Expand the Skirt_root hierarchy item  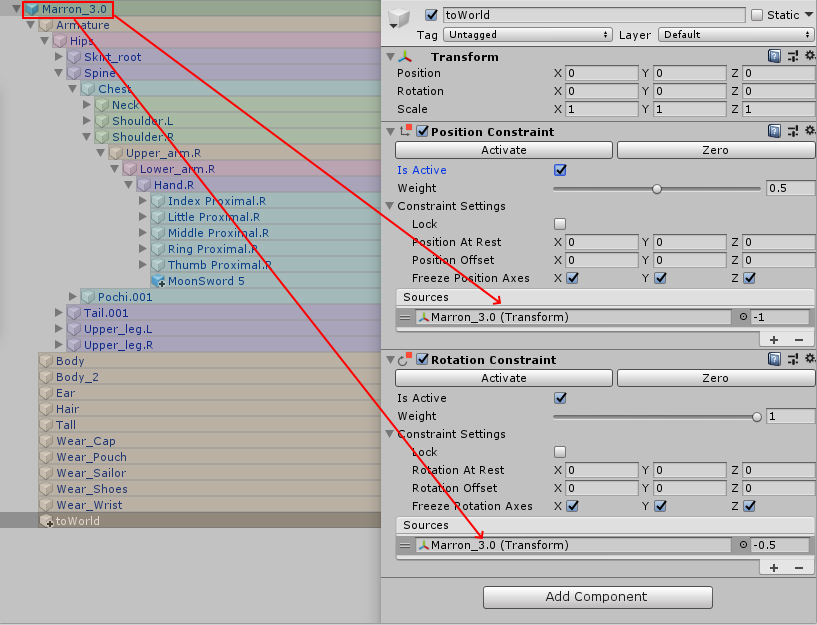pos(59,57)
